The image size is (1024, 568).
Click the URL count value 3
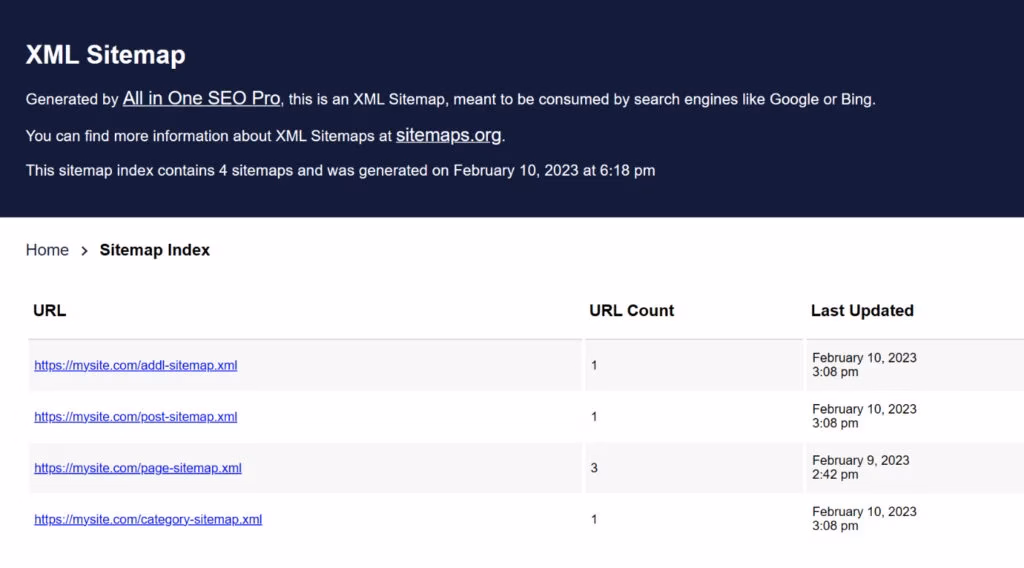click(594, 468)
